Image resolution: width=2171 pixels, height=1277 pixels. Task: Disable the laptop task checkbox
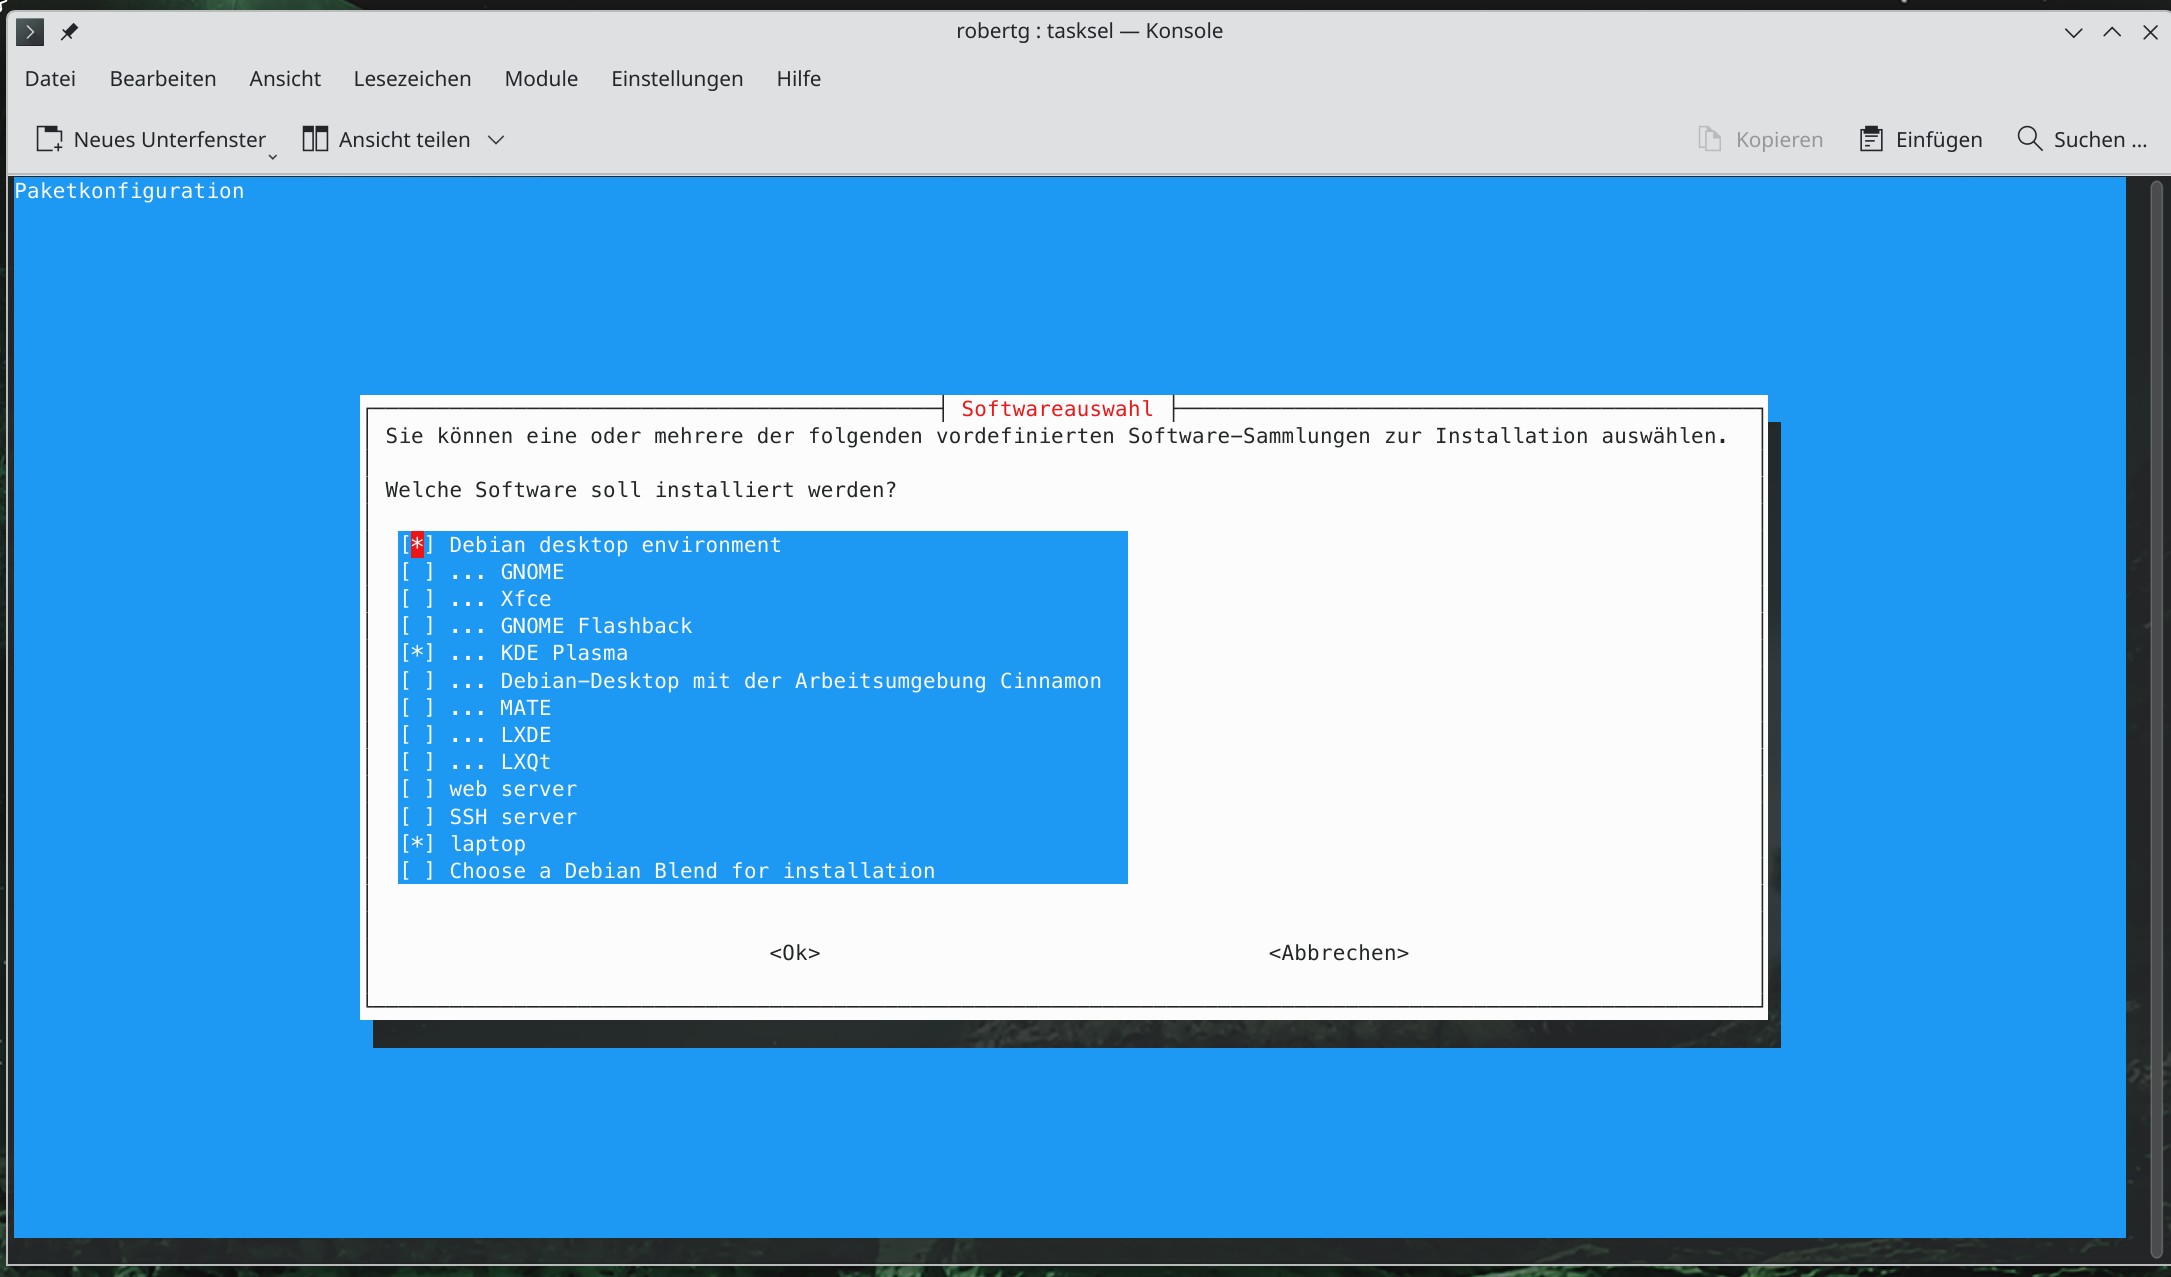click(x=417, y=844)
